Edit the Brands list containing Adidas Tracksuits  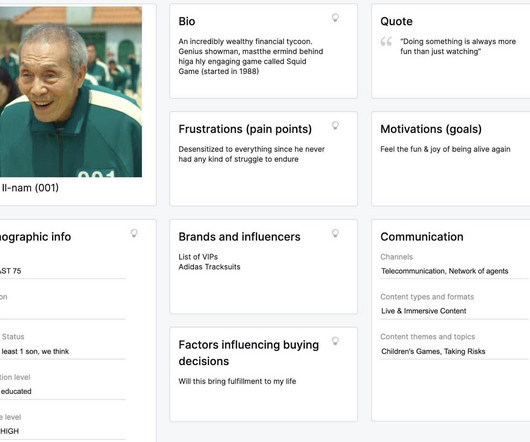tap(209, 262)
